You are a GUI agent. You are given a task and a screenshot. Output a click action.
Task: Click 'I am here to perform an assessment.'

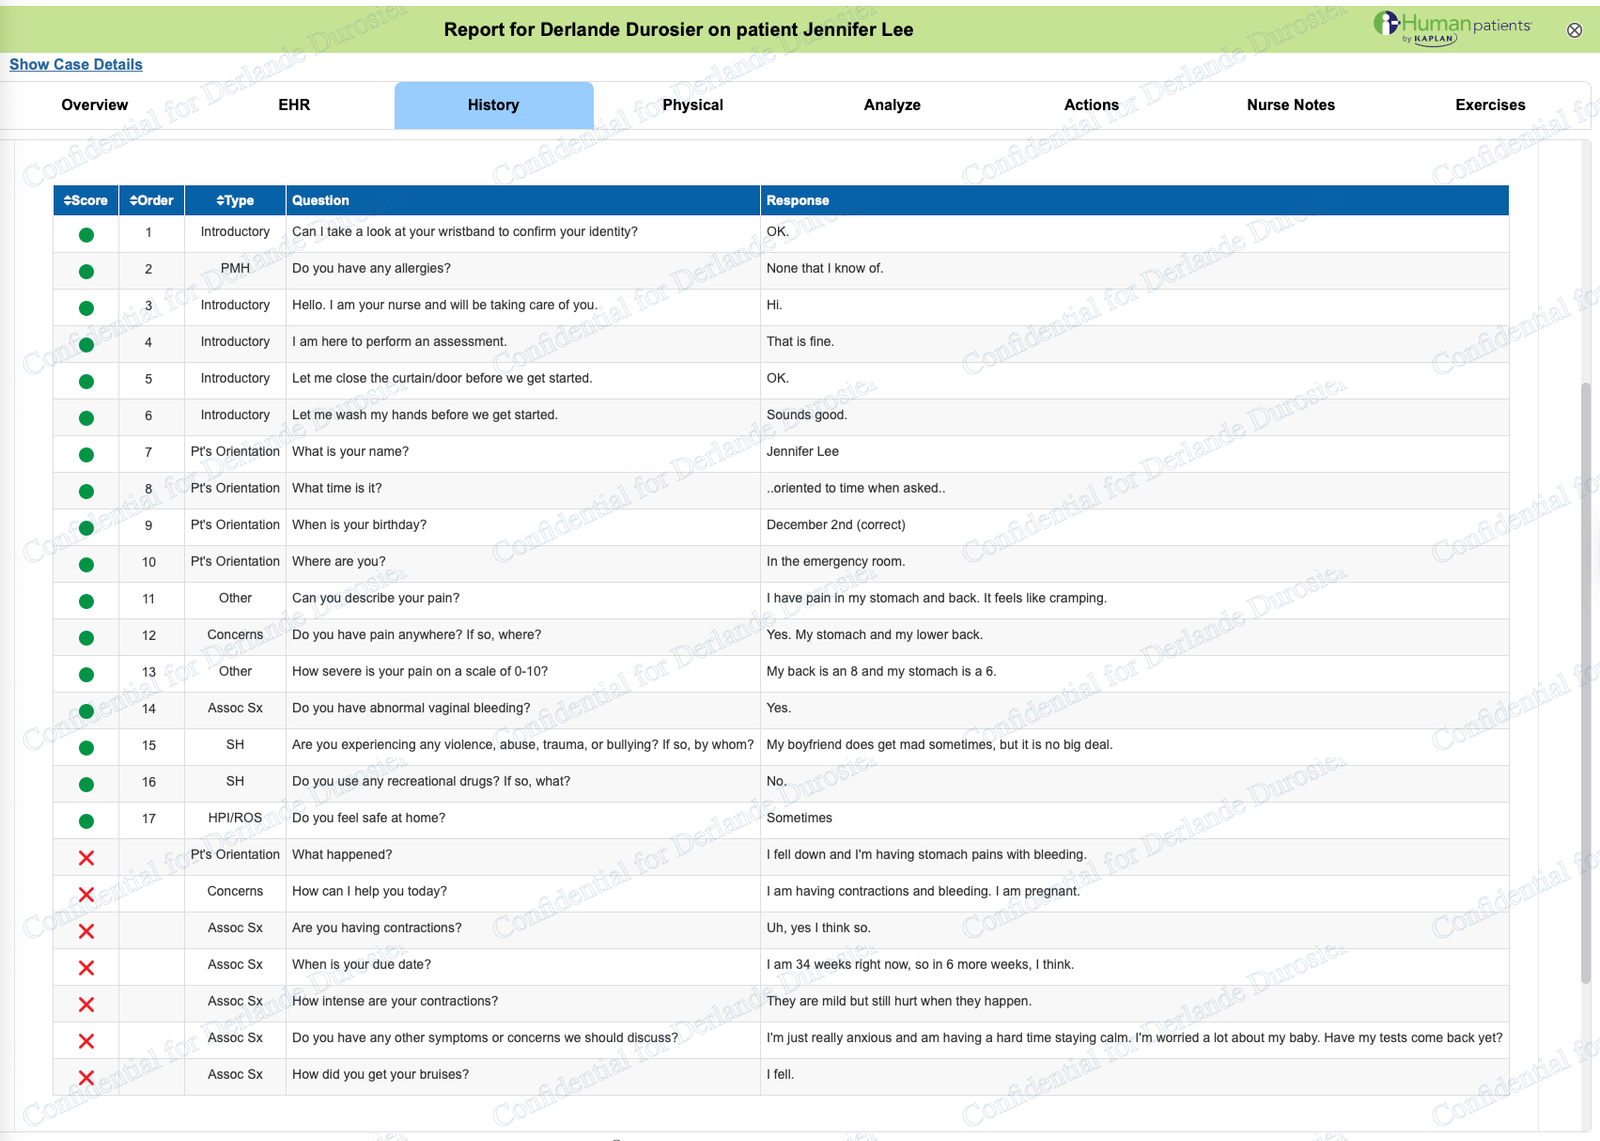pyautogui.click(x=399, y=341)
